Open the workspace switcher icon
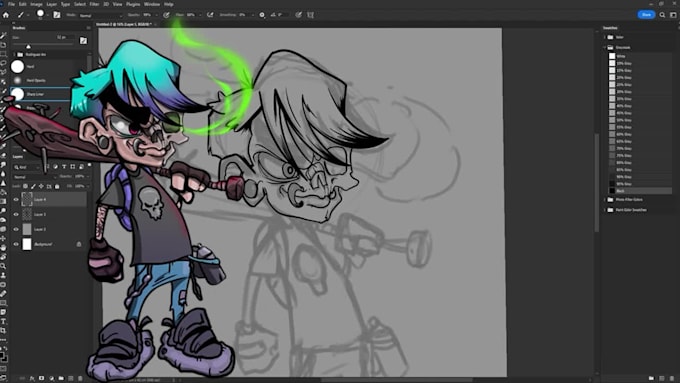 tap(673, 15)
